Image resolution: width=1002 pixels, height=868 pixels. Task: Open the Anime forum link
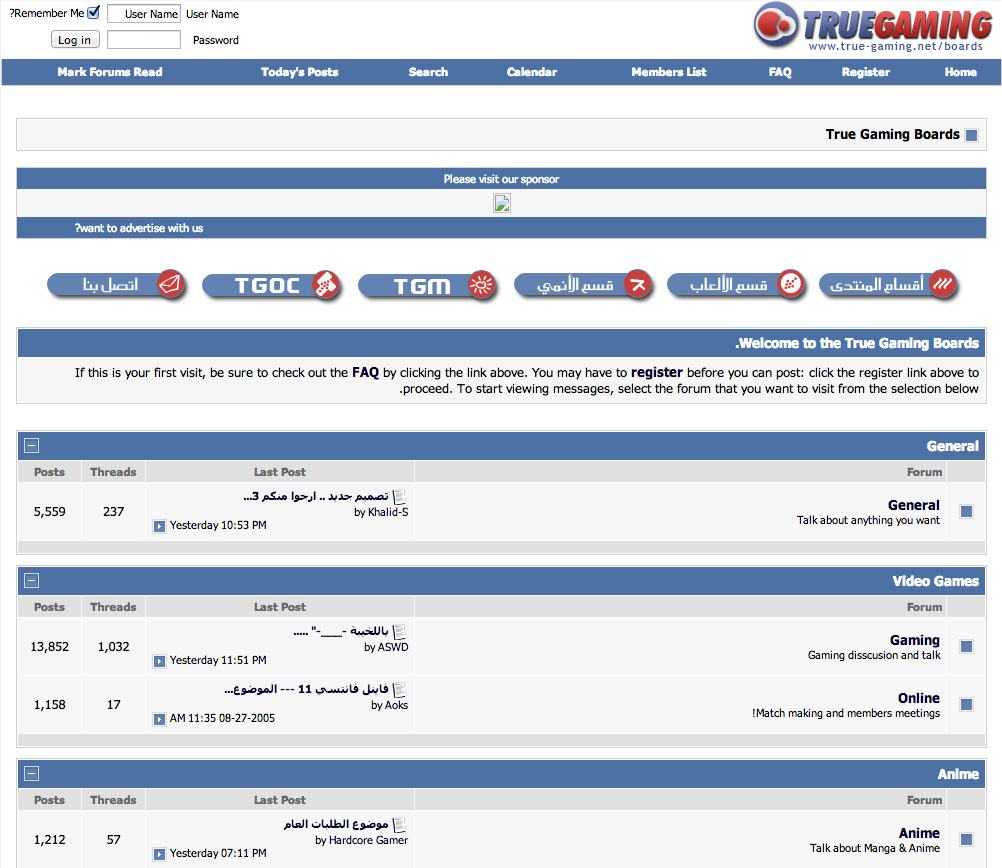tap(919, 833)
